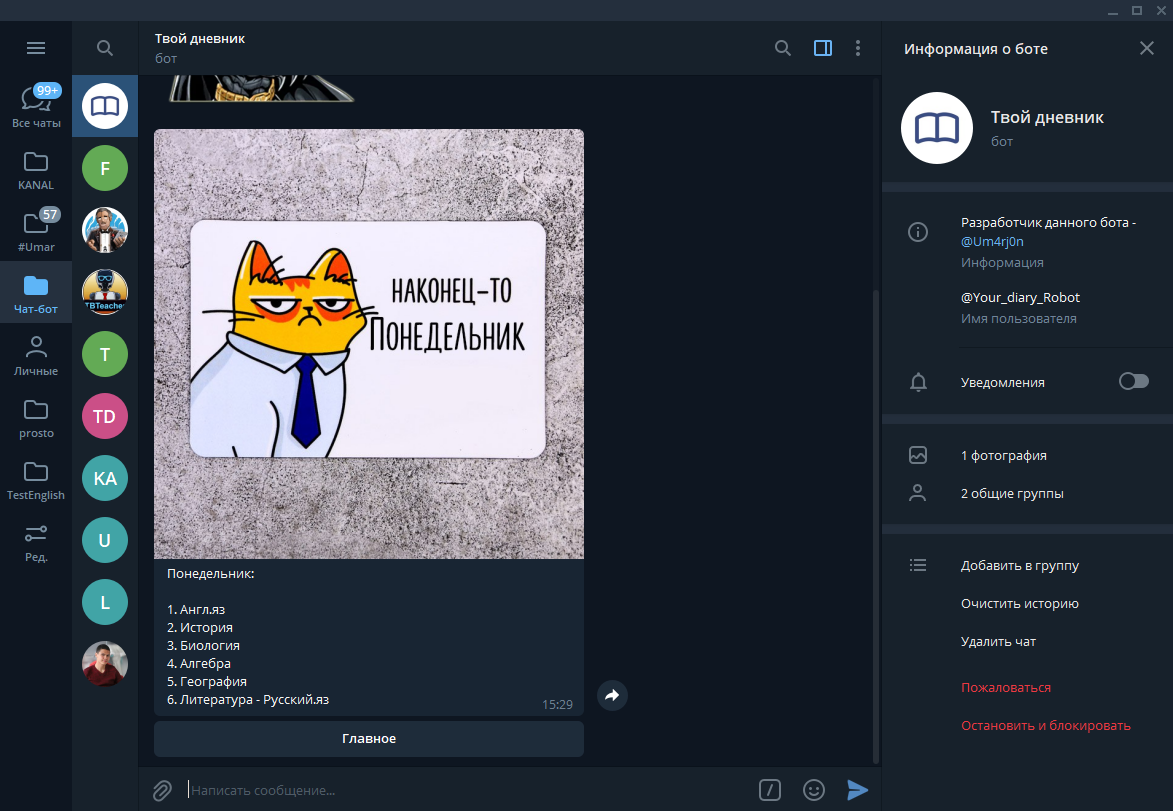Open the three-dot chat options menu
The height and width of the screenshot is (811, 1173).
[858, 48]
